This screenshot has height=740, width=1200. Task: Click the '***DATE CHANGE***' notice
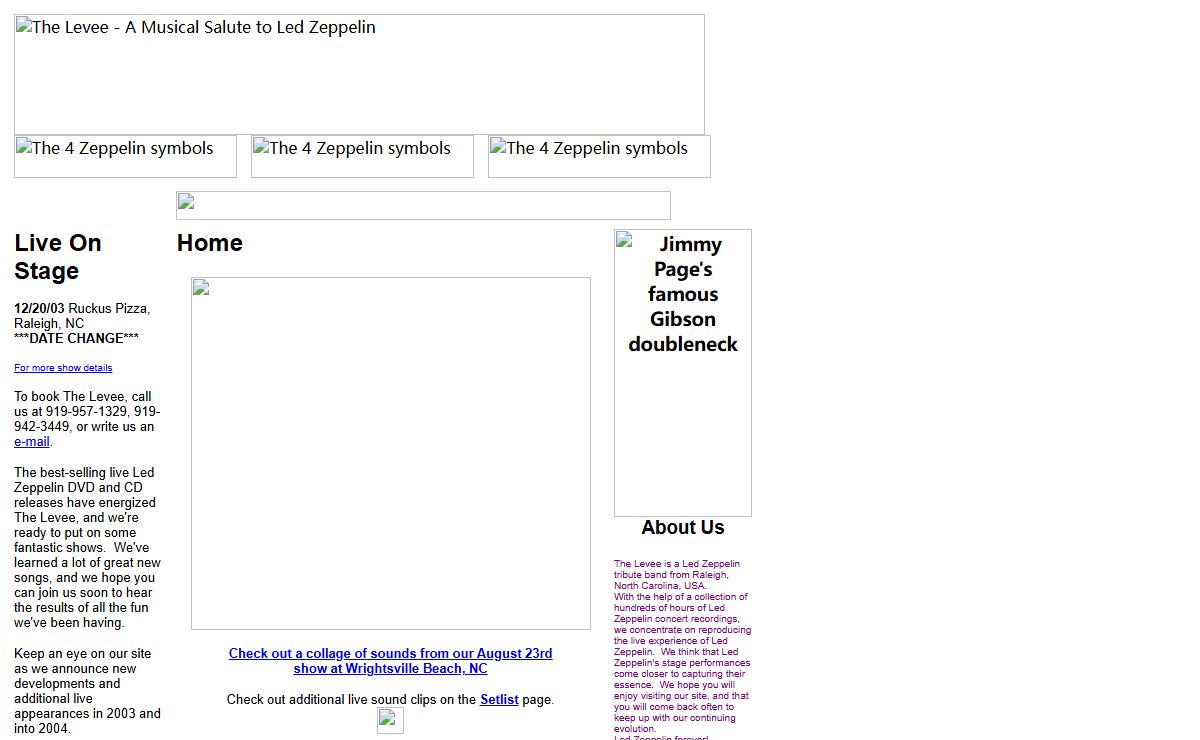coord(76,339)
